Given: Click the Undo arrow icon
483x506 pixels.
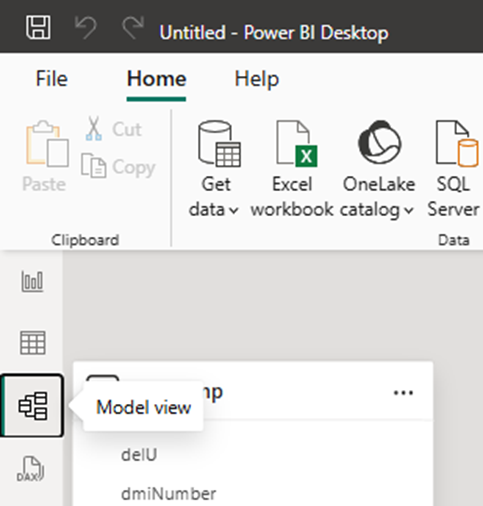Looking at the screenshot, I should click(86, 27).
